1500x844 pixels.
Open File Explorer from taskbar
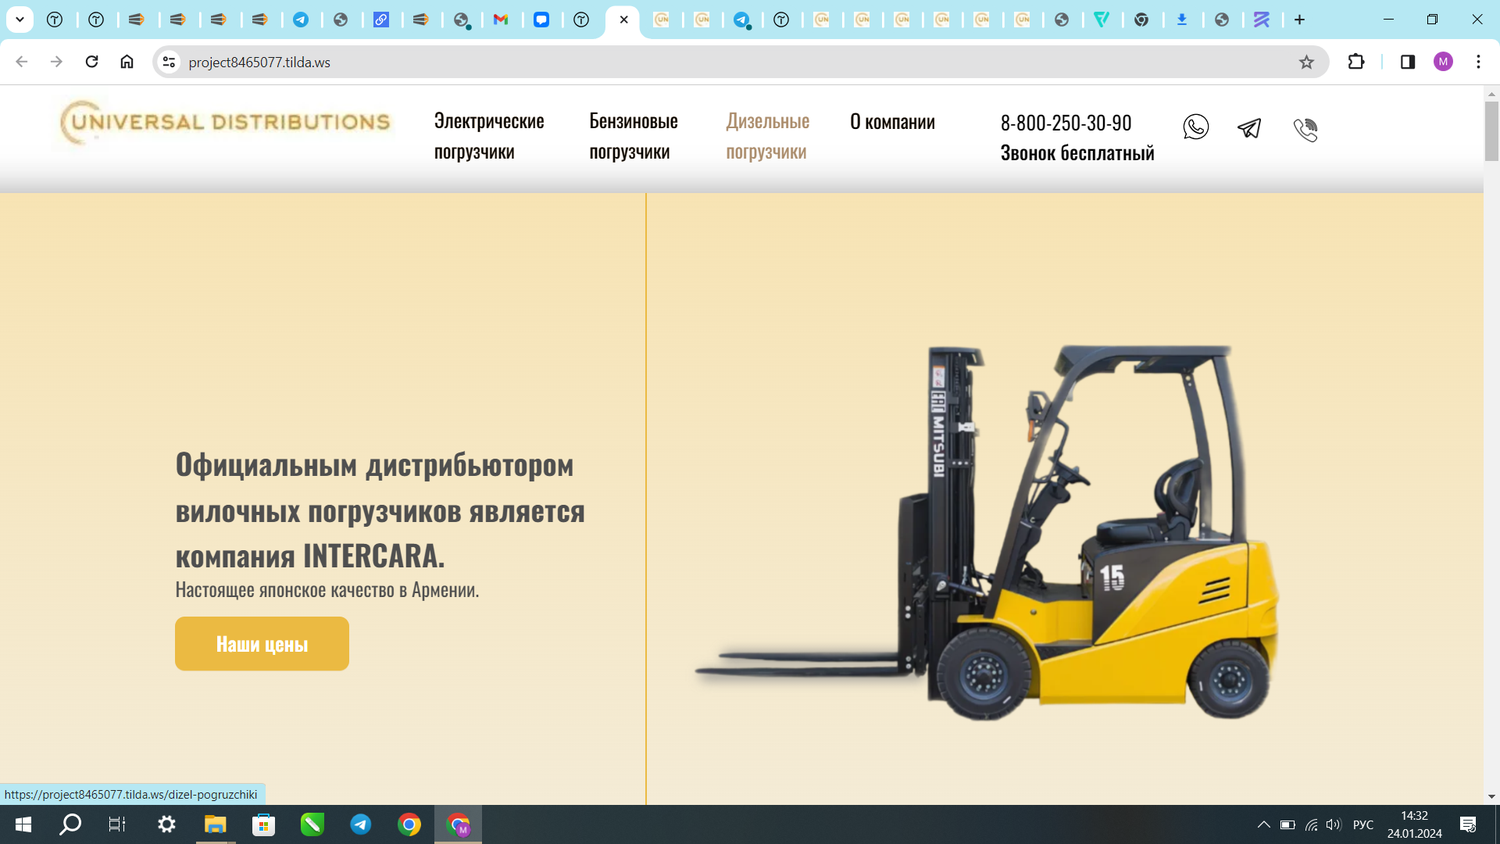click(x=215, y=825)
